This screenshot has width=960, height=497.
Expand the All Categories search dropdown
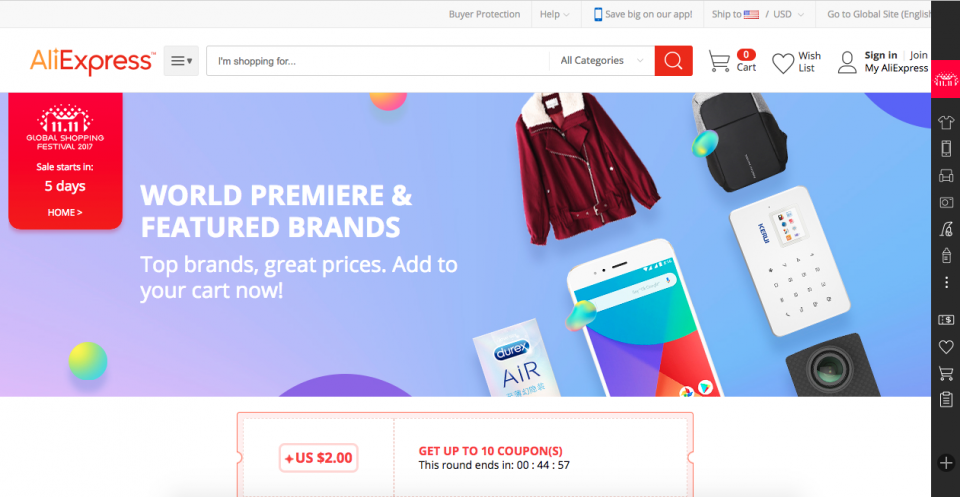pyautogui.click(x=602, y=61)
